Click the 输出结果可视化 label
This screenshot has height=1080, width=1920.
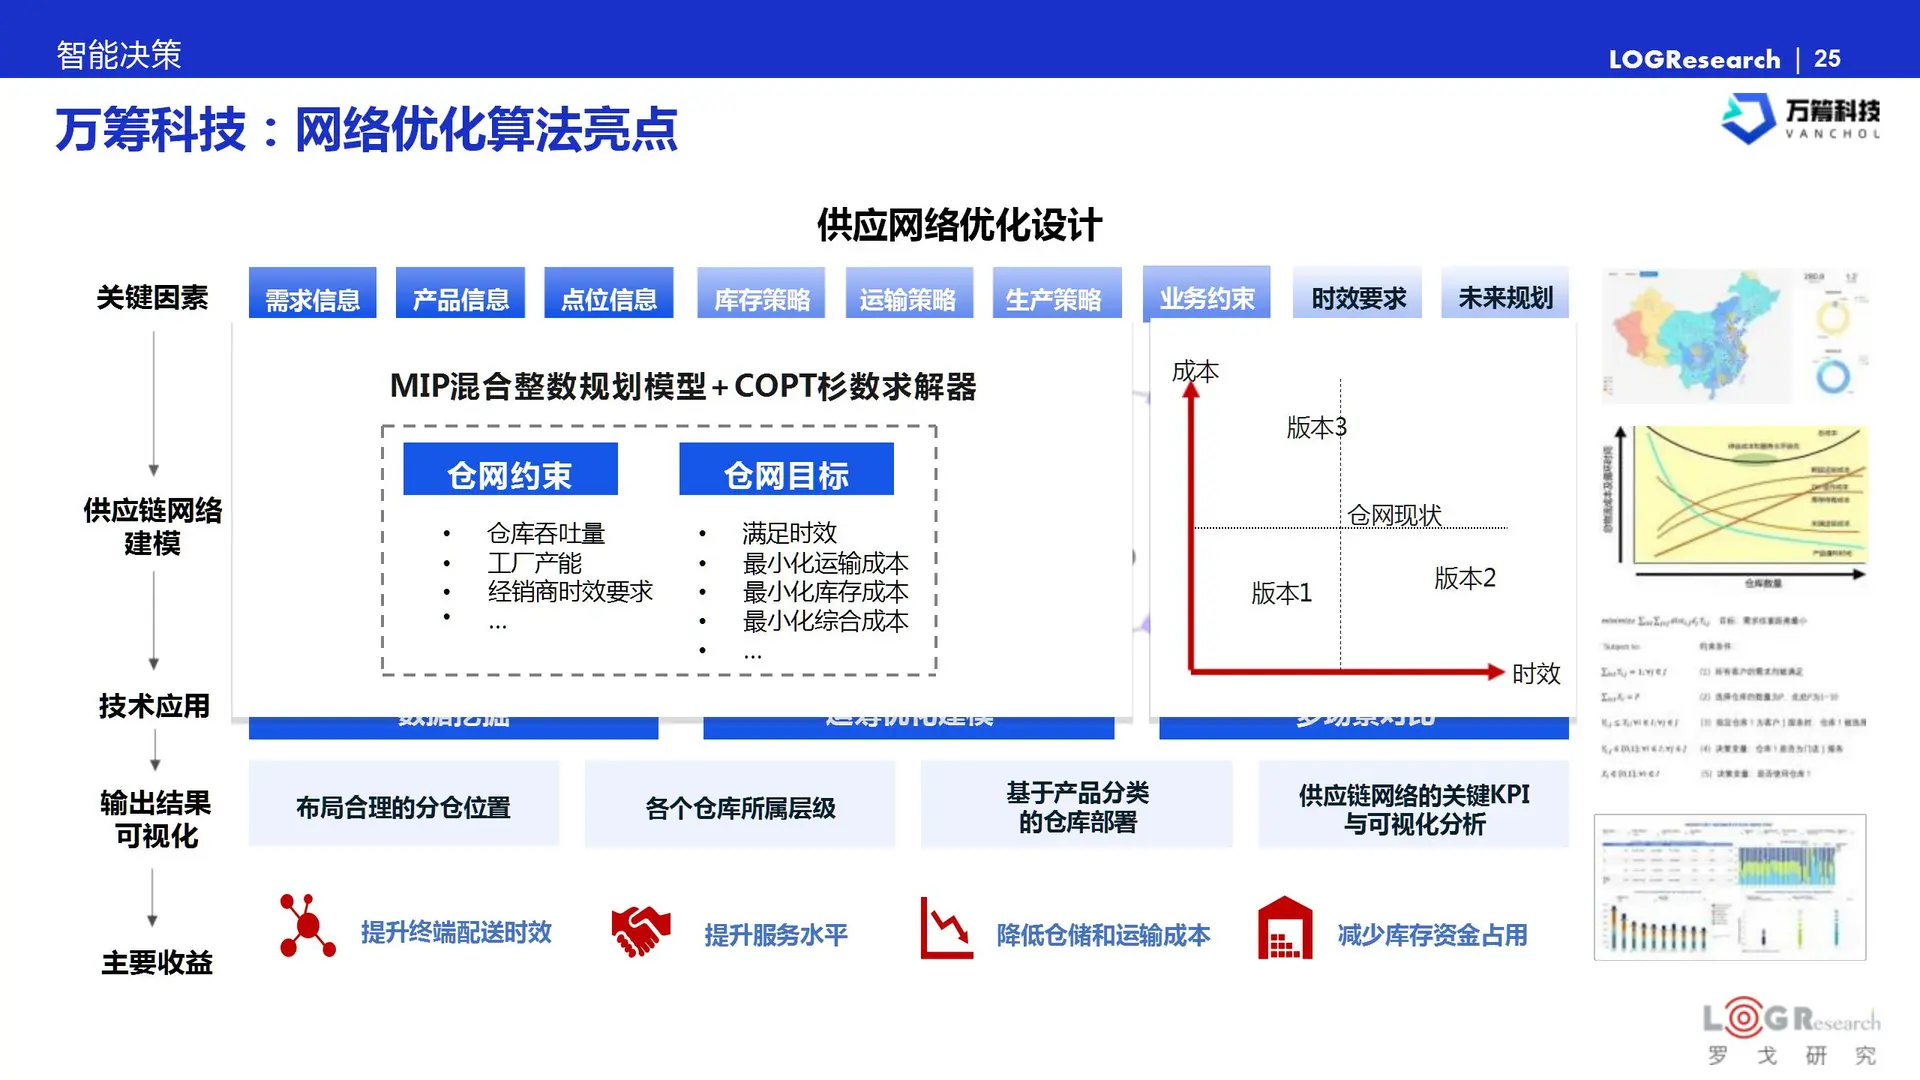(155, 819)
